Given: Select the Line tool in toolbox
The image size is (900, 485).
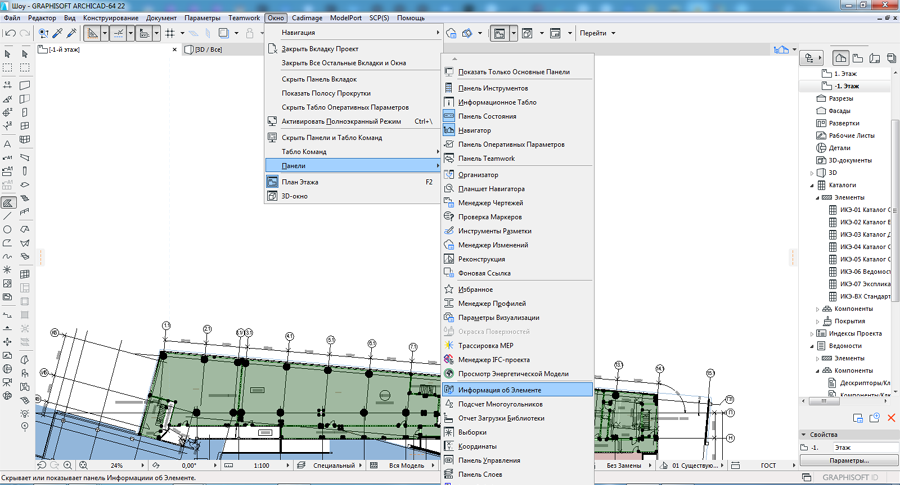Looking at the screenshot, I should [7, 216].
